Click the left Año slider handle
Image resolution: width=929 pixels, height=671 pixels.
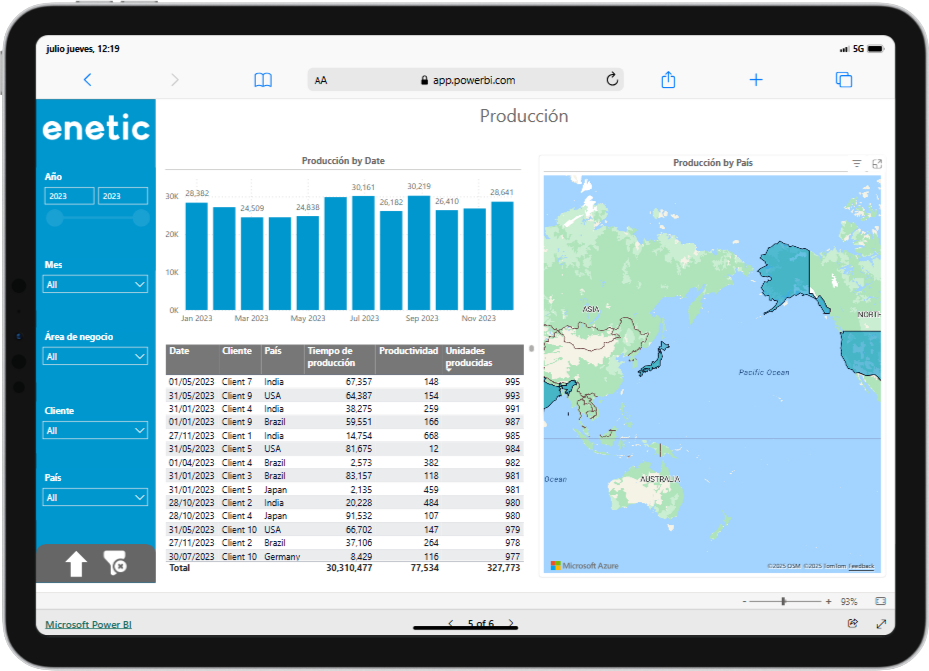tap(55, 219)
